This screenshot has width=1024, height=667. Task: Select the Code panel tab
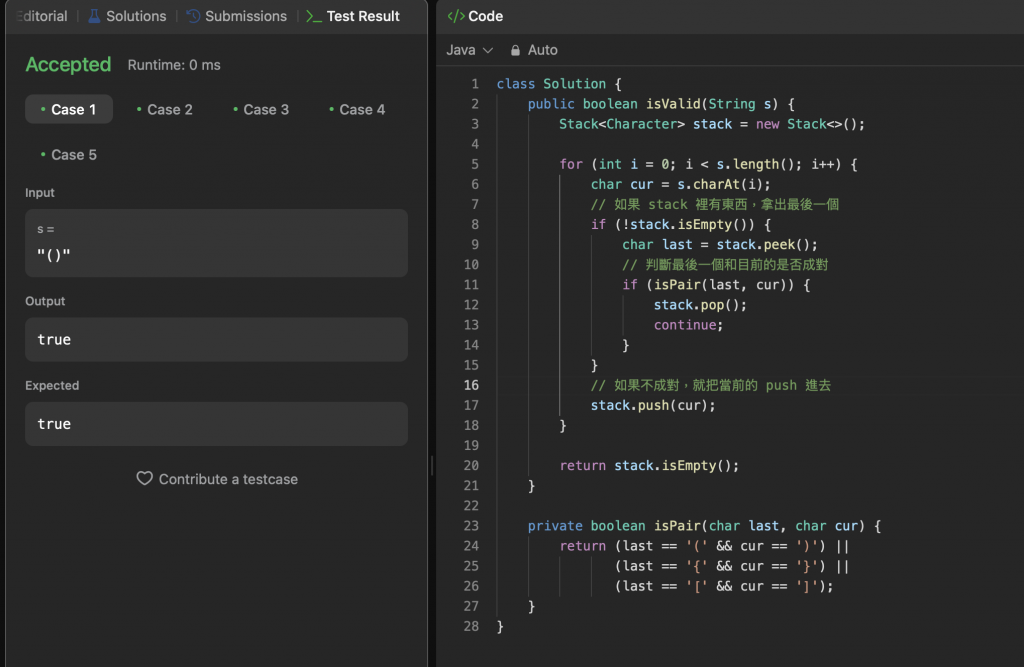[x=475, y=16]
